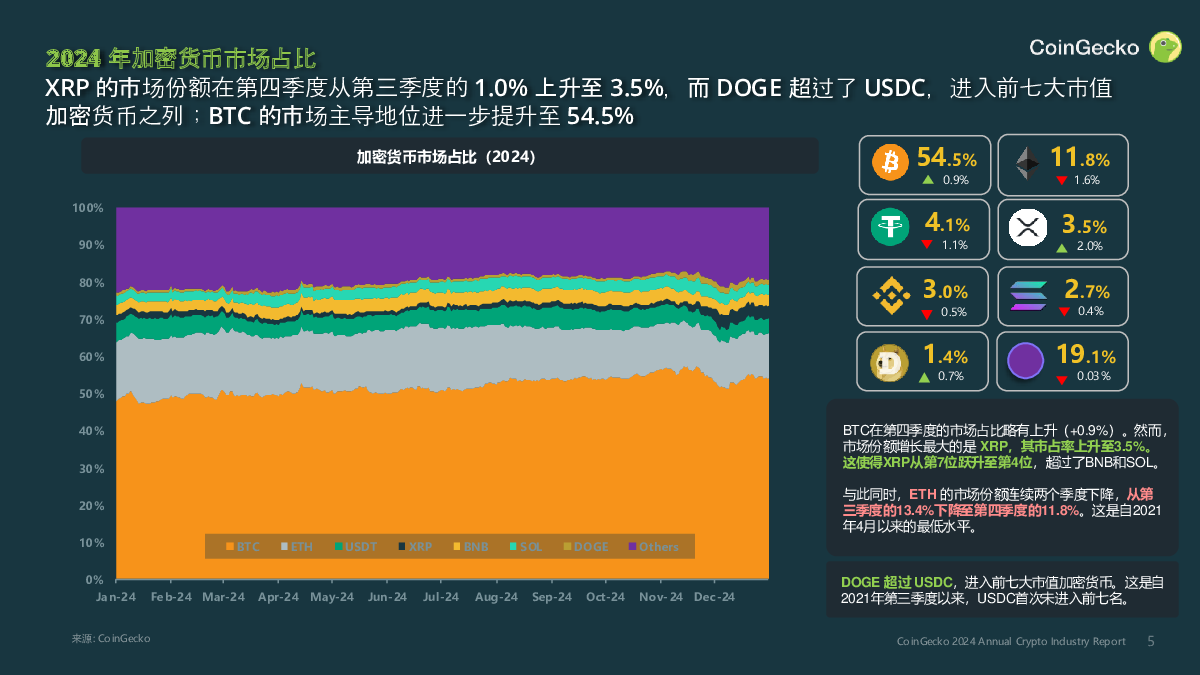Click the Ethereum diamond logo icon
The width and height of the screenshot is (1200, 675).
[1027, 163]
